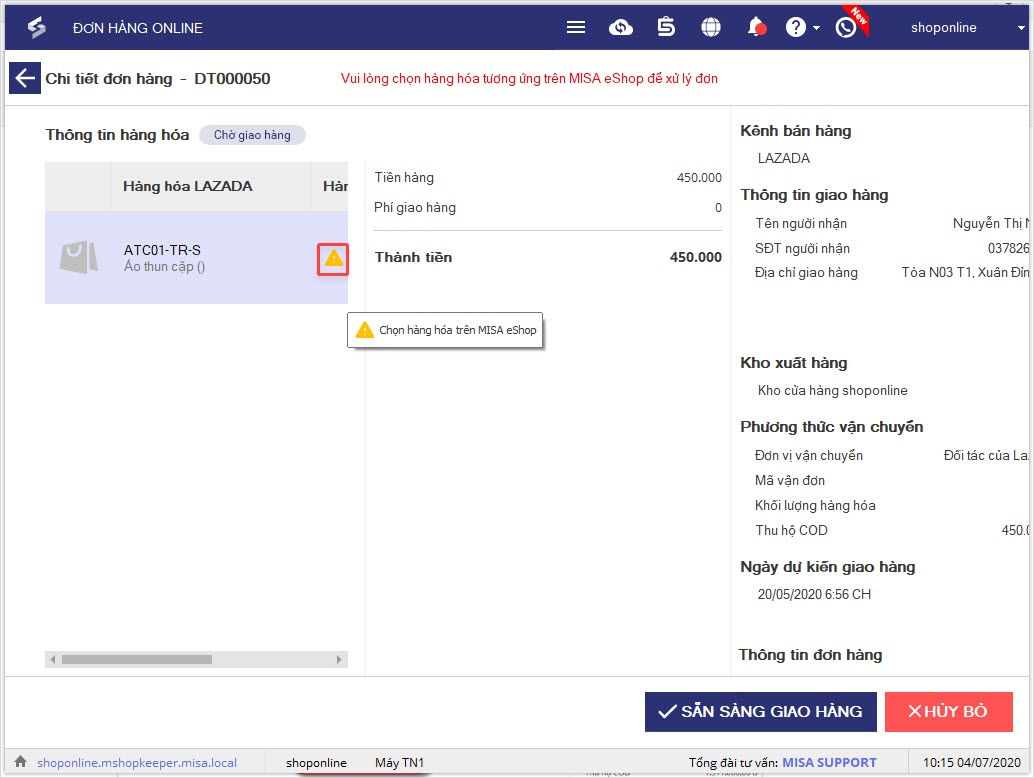Click the warning triangle on ATC01-TR-S row

pyautogui.click(x=333, y=259)
